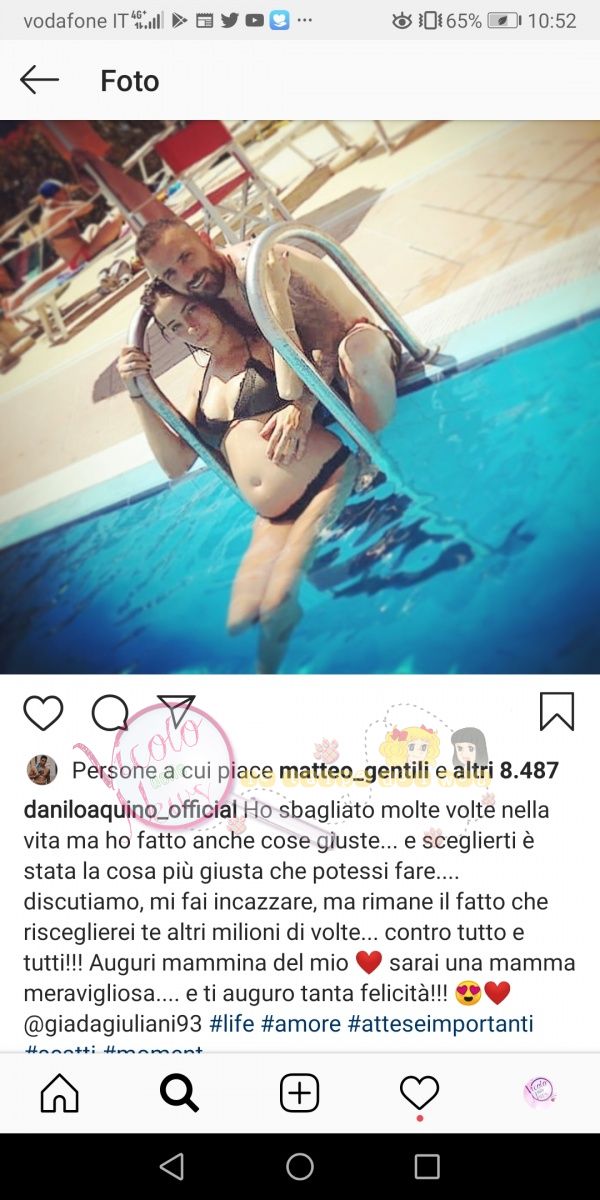Save the post with the bookmark icon

coord(557,712)
